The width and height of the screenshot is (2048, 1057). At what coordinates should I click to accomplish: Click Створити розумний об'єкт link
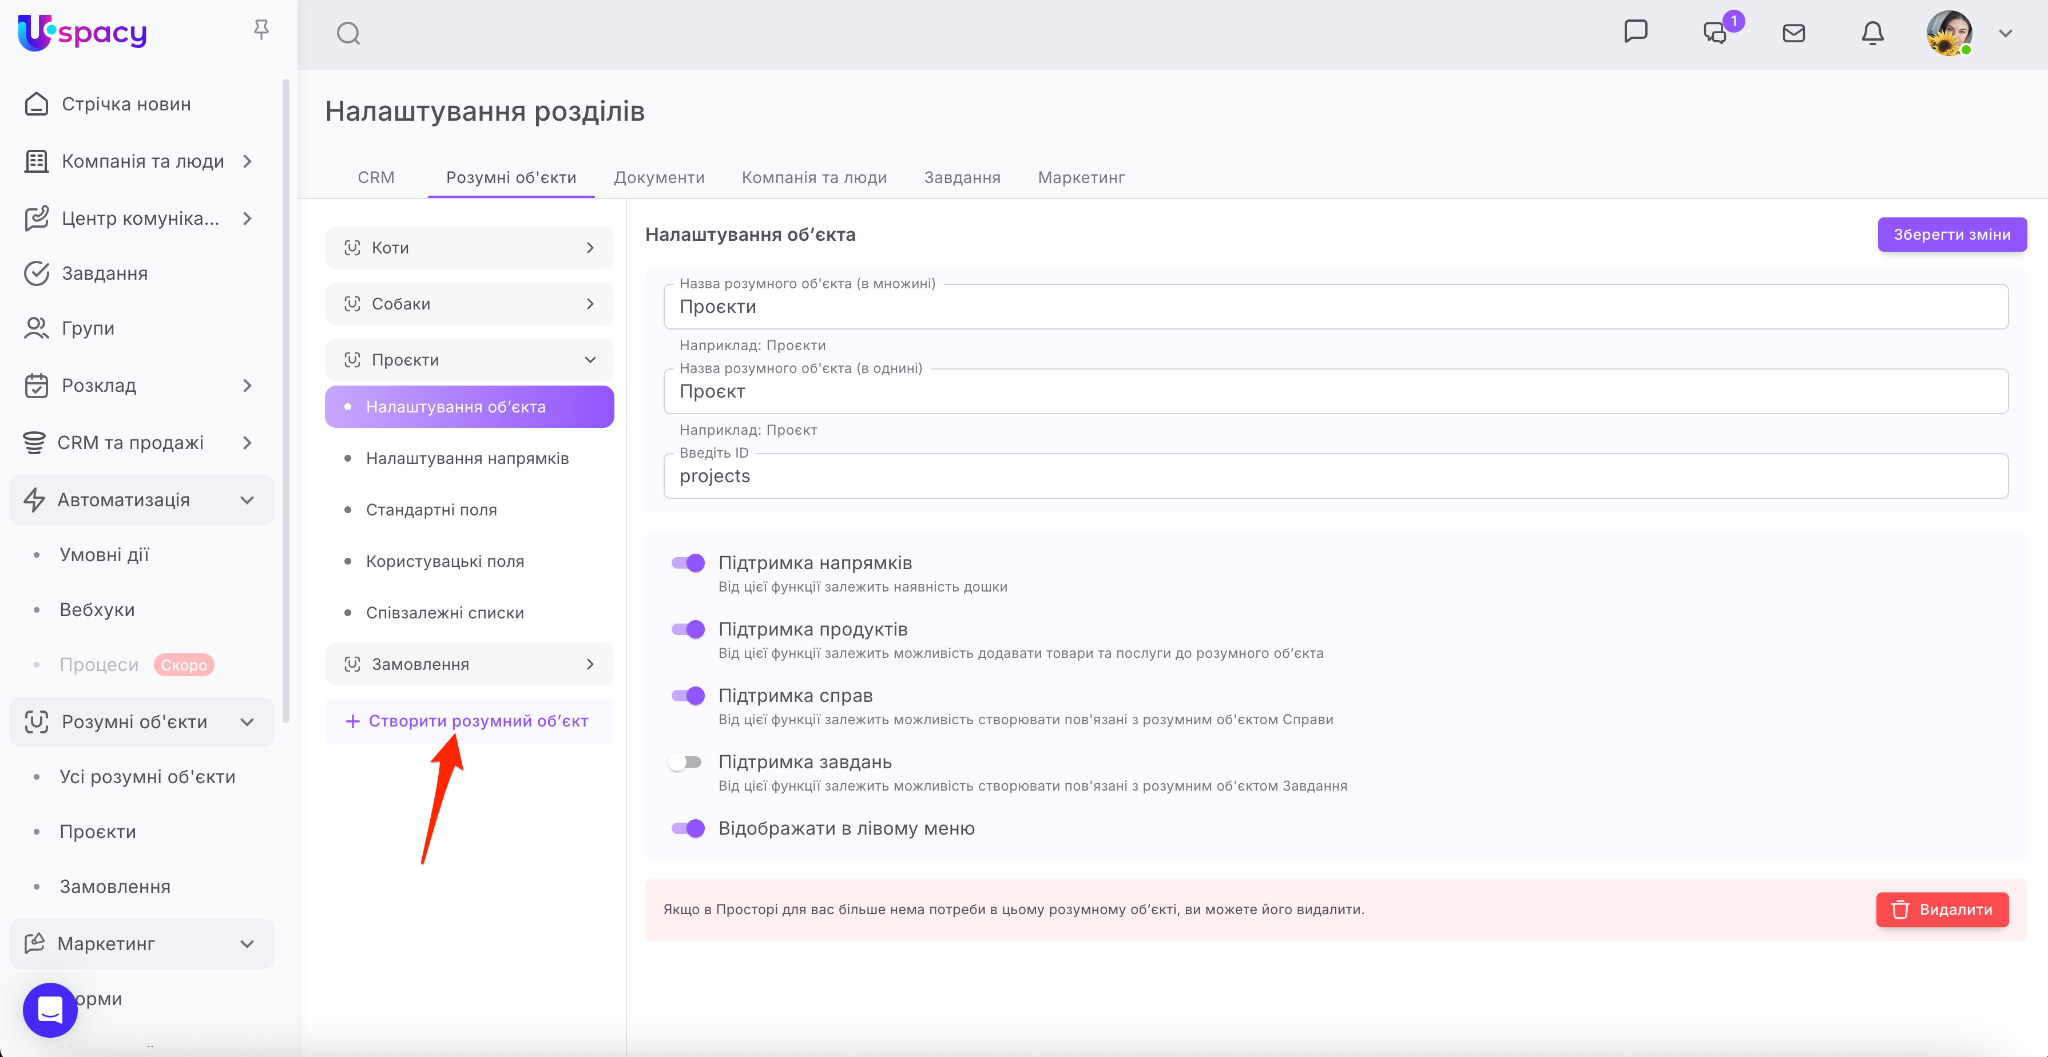(468, 721)
